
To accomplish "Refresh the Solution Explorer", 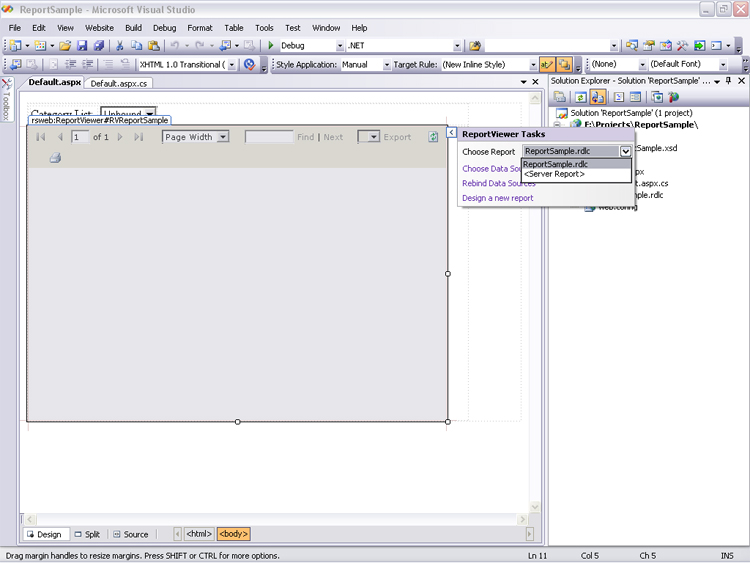I will click(x=580, y=97).
